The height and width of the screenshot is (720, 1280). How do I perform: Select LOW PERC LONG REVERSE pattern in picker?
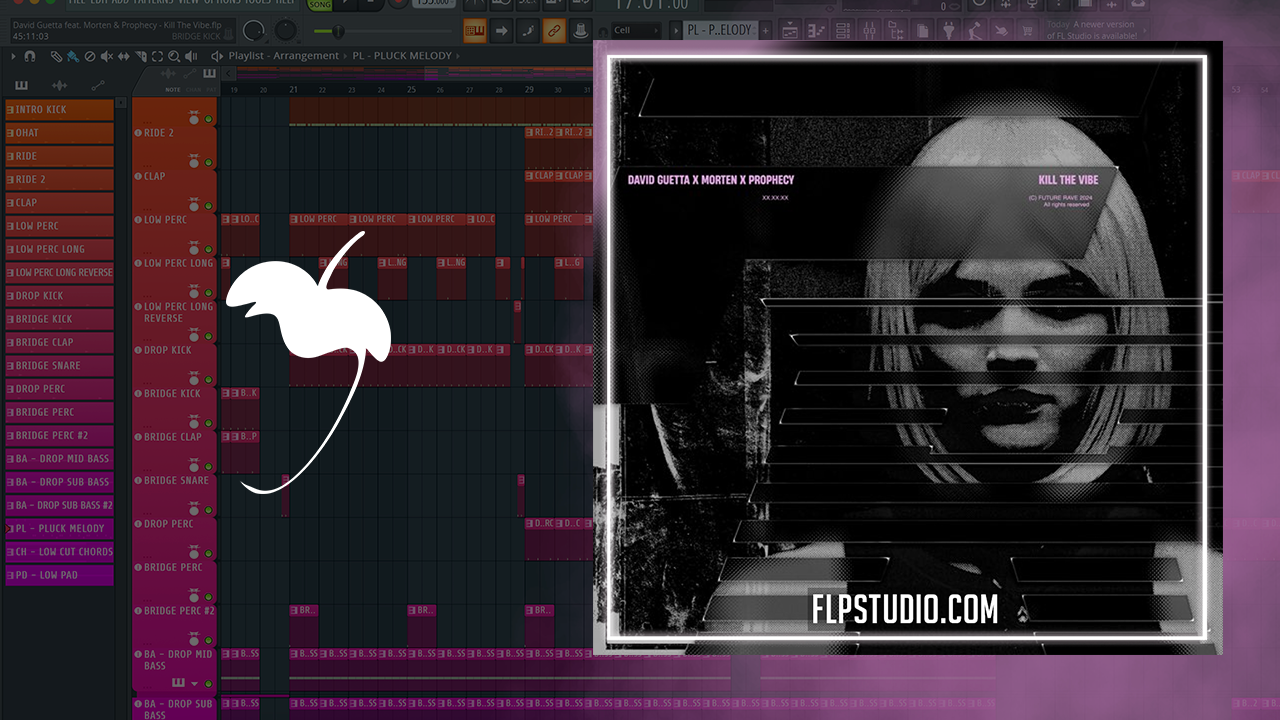click(x=59, y=272)
